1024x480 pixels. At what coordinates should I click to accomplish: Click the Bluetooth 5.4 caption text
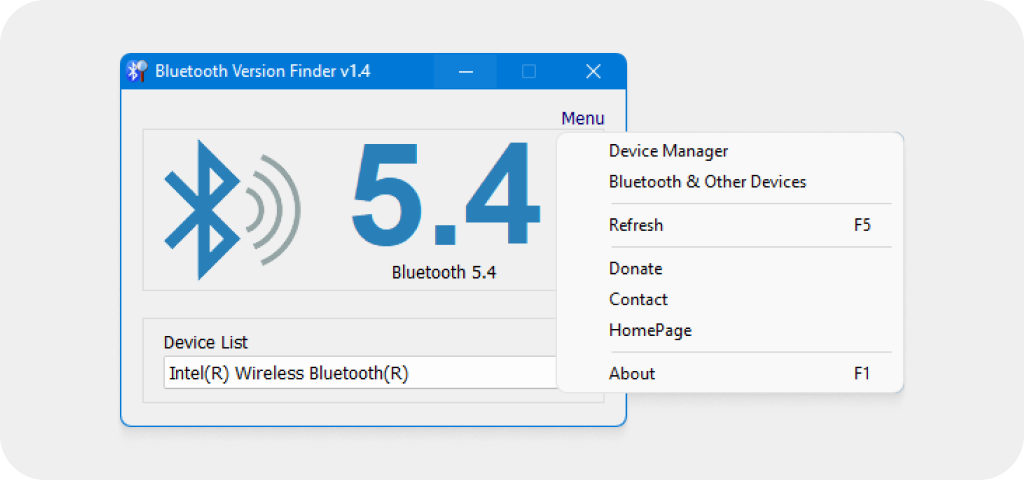pos(444,272)
